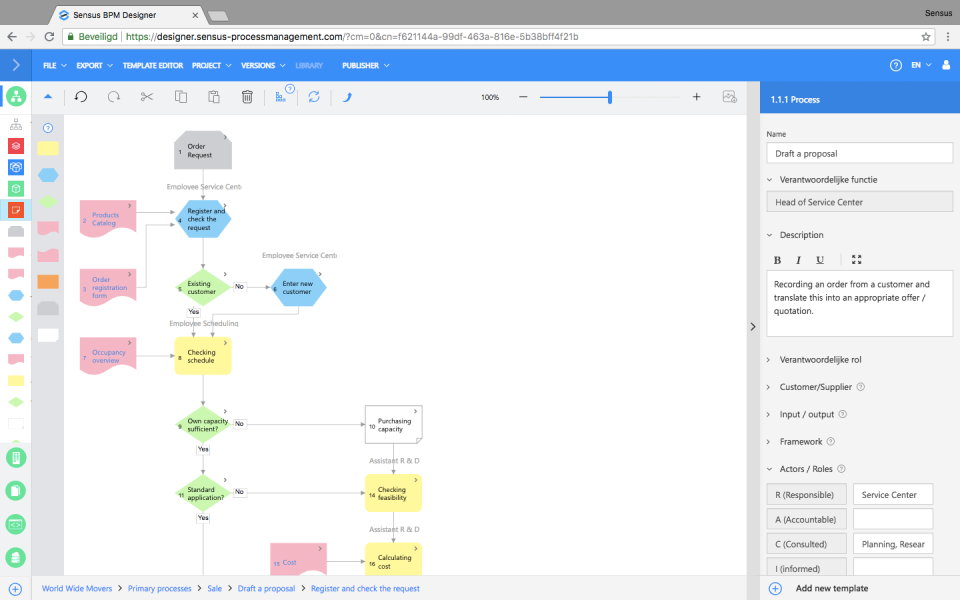960x600 pixels.
Task: Click the undo arrow icon
Action: (81, 97)
